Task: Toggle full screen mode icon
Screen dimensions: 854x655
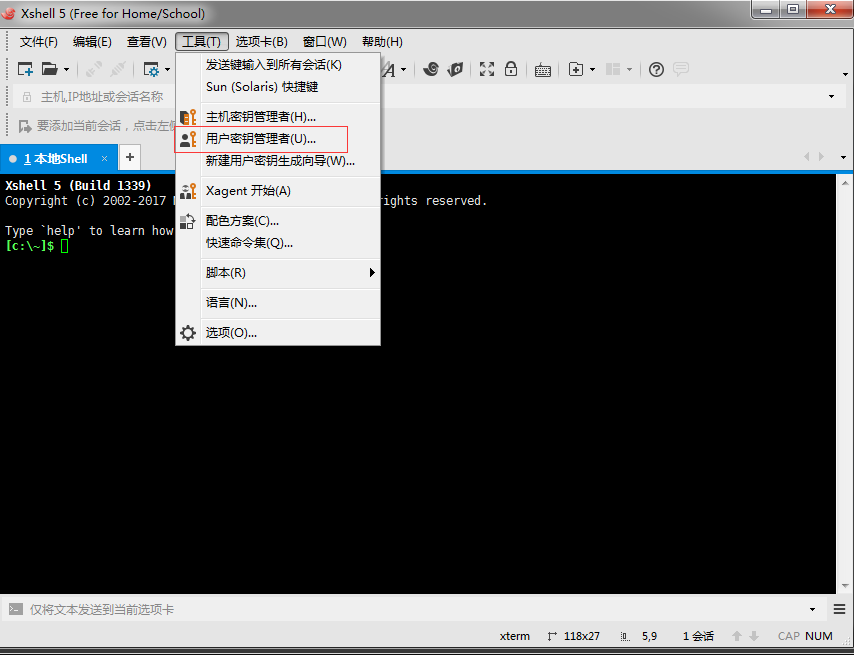Action: [x=487, y=69]
